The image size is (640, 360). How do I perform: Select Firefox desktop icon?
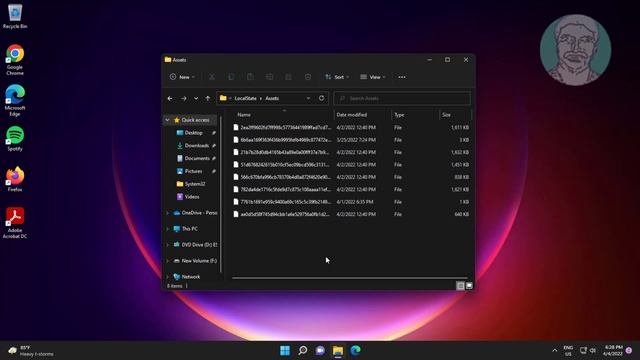15,179
